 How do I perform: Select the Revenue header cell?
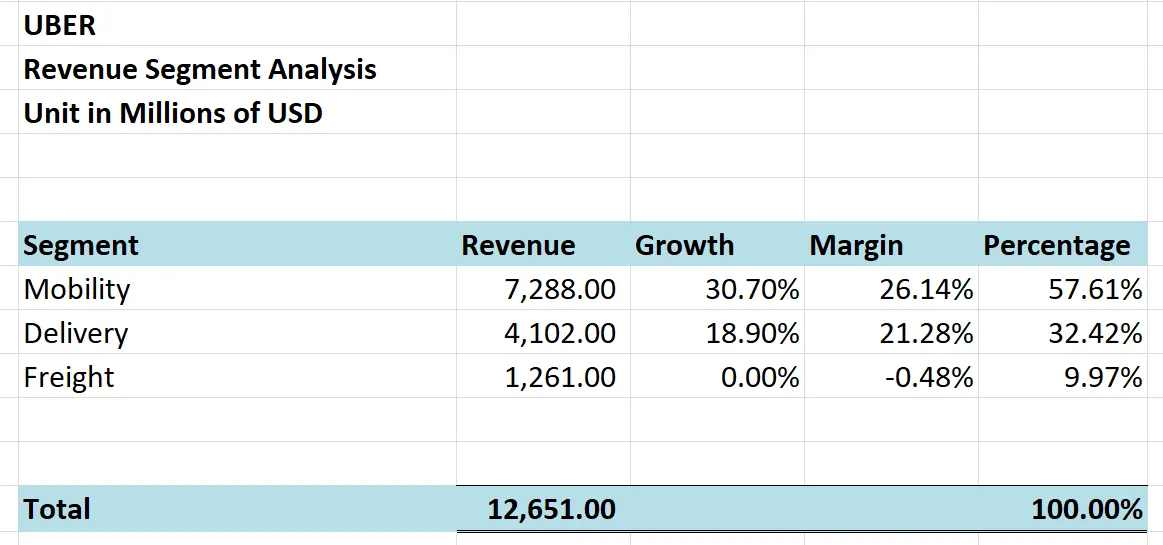pyautogui.click(x=518, y=245)
